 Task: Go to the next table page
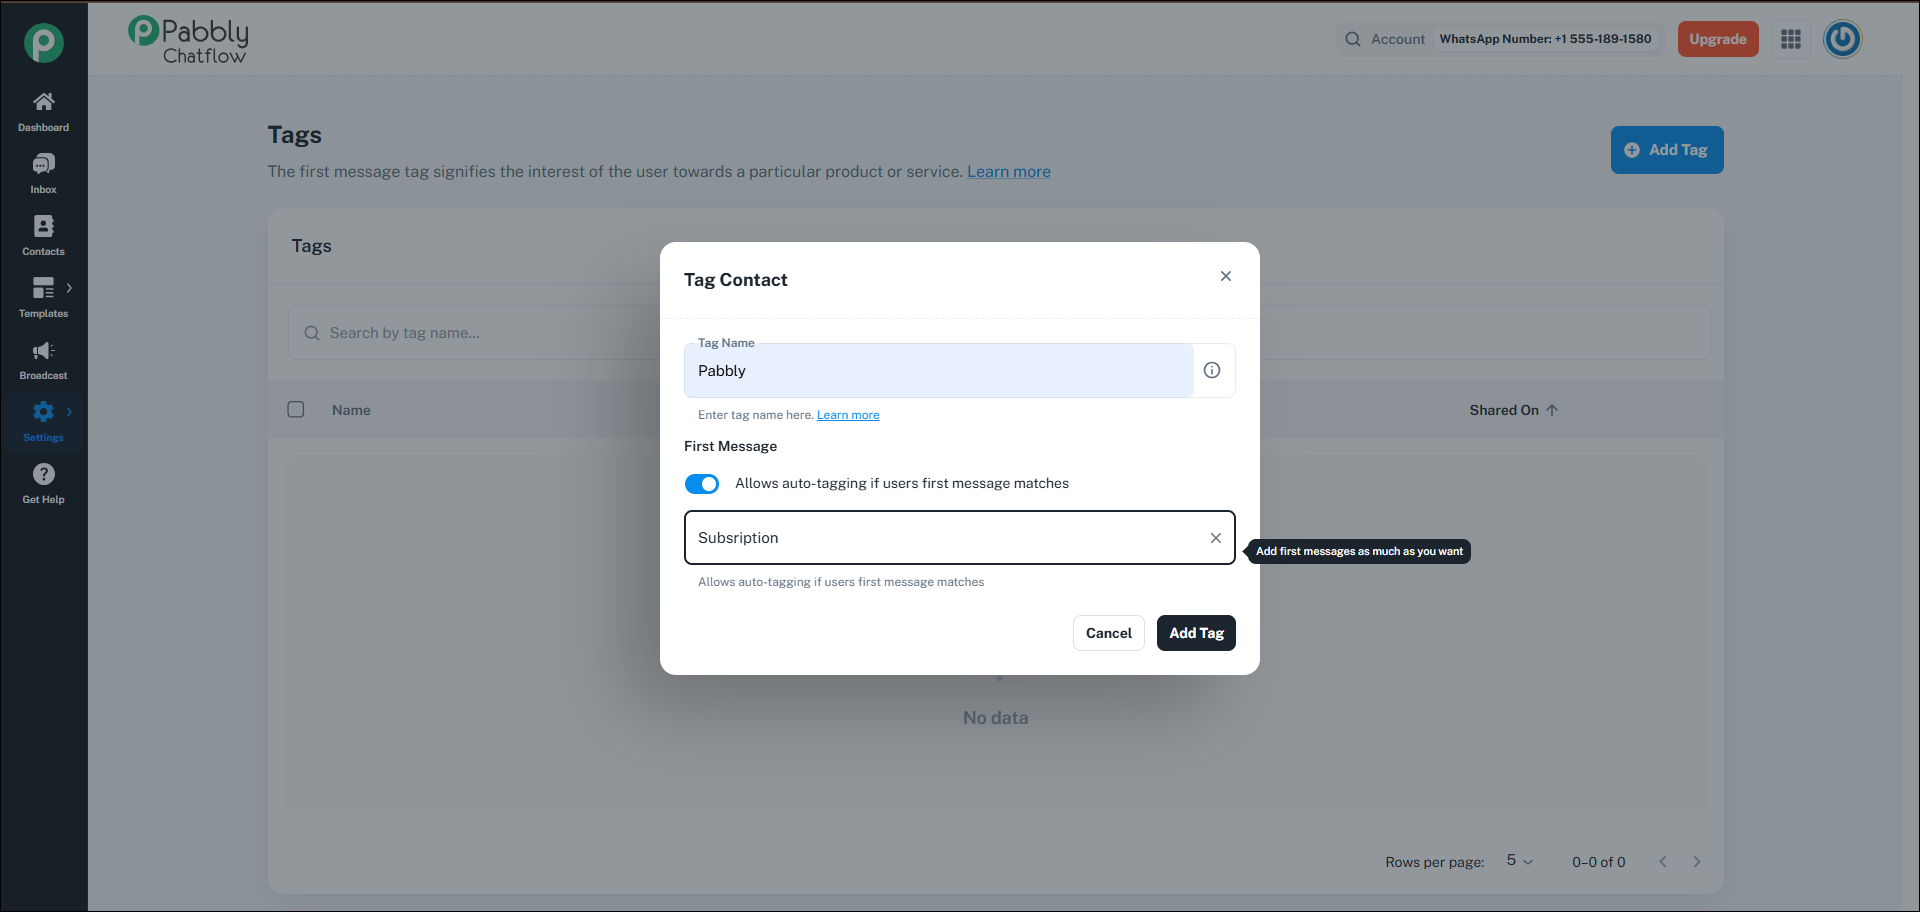coord(1697,862)
